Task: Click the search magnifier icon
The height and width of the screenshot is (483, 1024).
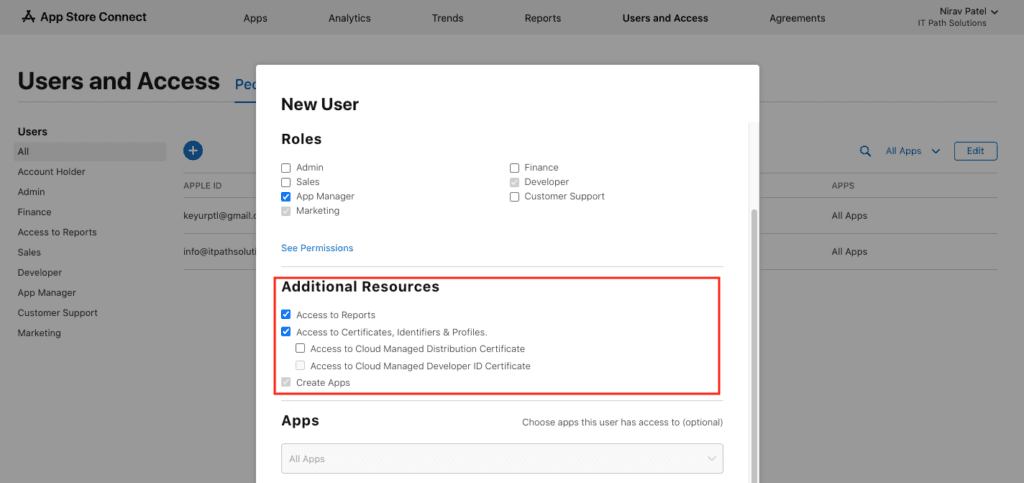Action: pyautogui.click(x=866, y=152)
